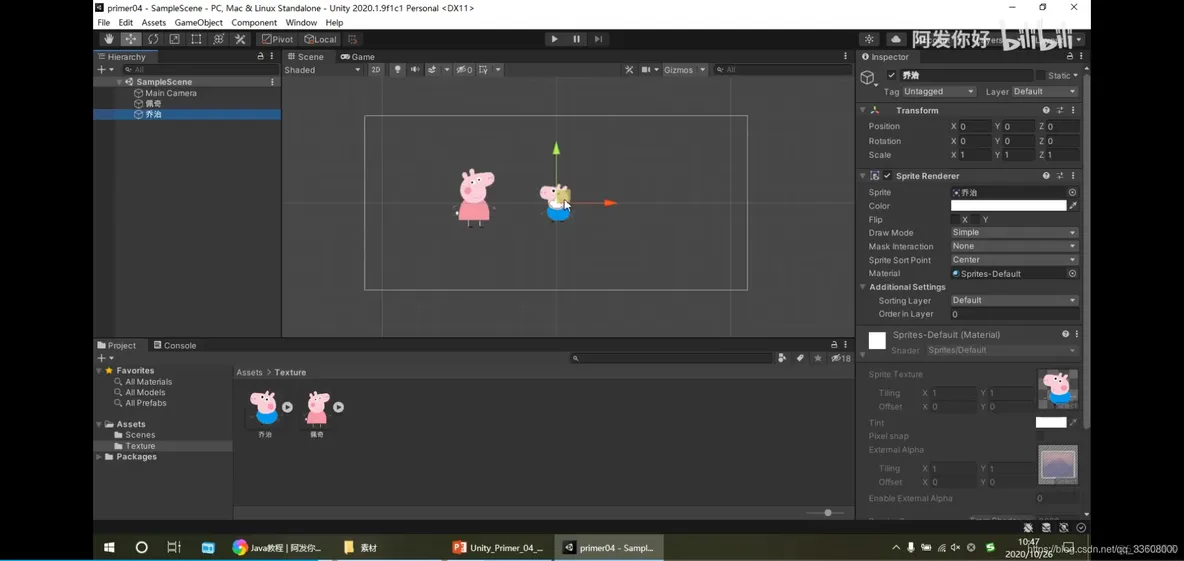
Task: Click Sprite Renderer Color swatch
Action: pyautogui.click(x=1008, y=205)
